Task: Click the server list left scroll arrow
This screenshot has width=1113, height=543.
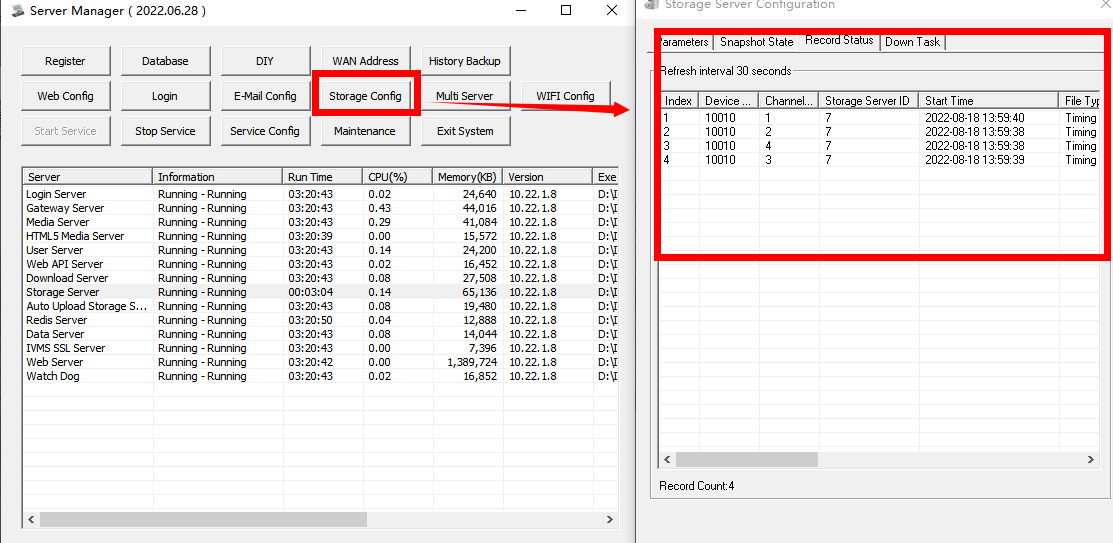Action: [30, 520]
